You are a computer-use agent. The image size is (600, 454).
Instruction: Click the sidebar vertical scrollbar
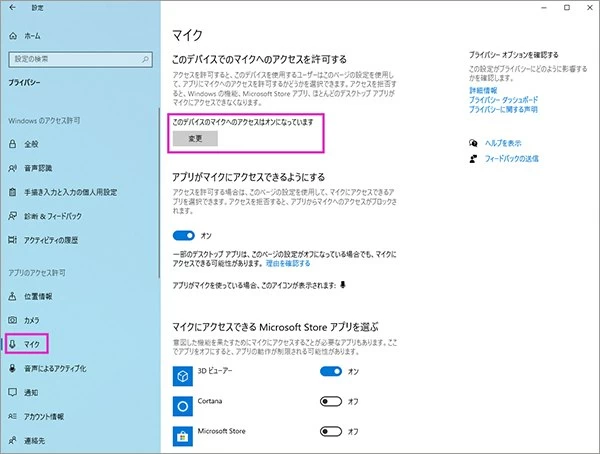click(x=159, y=193)
